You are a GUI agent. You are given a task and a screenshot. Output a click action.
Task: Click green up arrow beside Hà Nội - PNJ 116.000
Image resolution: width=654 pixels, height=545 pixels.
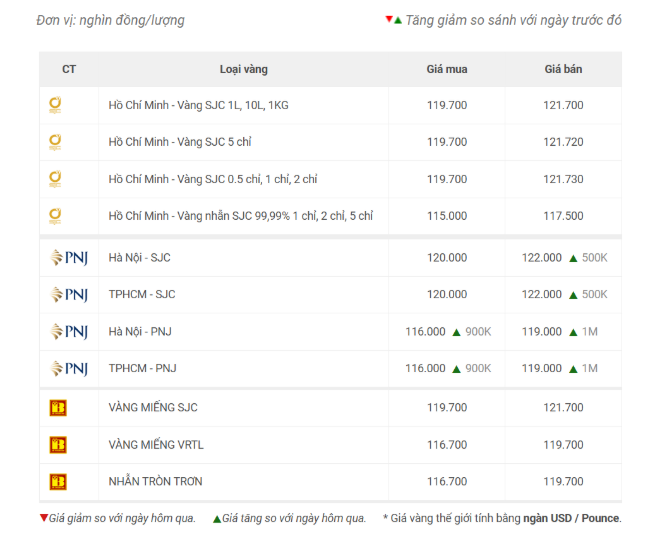pyautogui.click(x=457, y=332)
